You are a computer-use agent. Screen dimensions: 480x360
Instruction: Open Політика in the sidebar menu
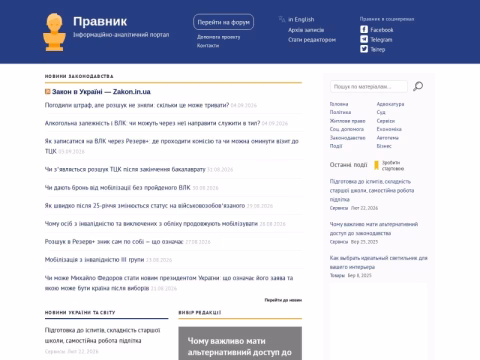point(340,112)
